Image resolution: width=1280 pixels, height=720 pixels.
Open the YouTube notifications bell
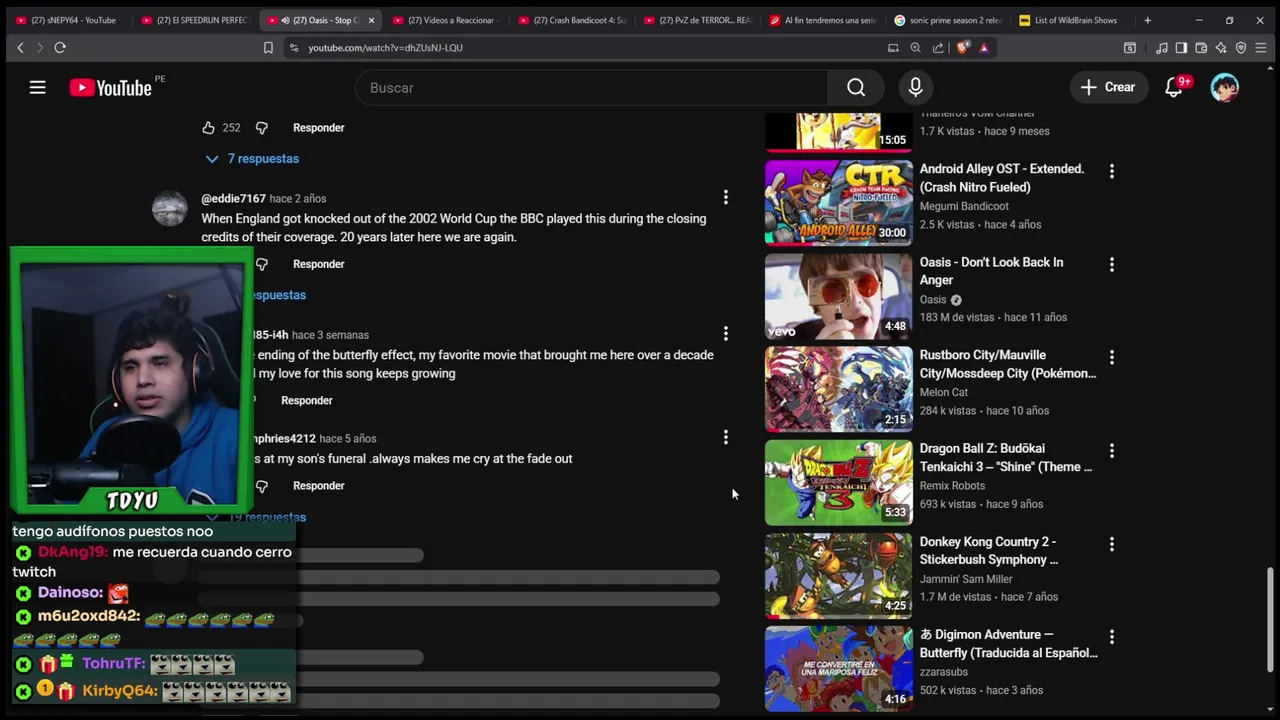[1174, 88]
